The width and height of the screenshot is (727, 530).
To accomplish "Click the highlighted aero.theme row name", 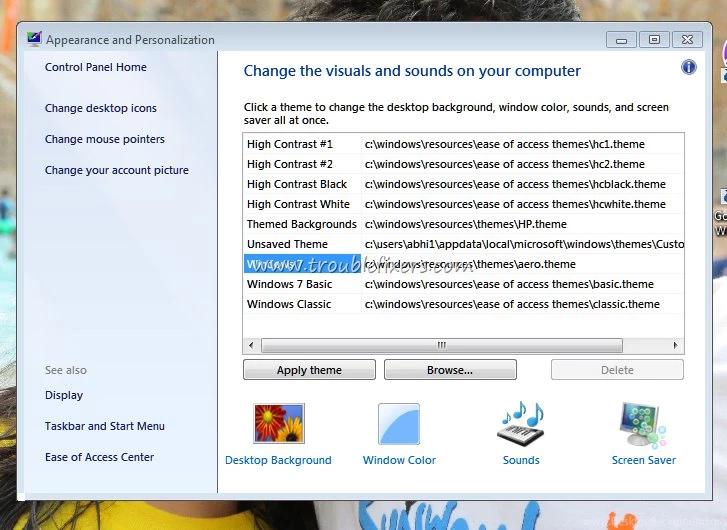I will tap(302, 264).
